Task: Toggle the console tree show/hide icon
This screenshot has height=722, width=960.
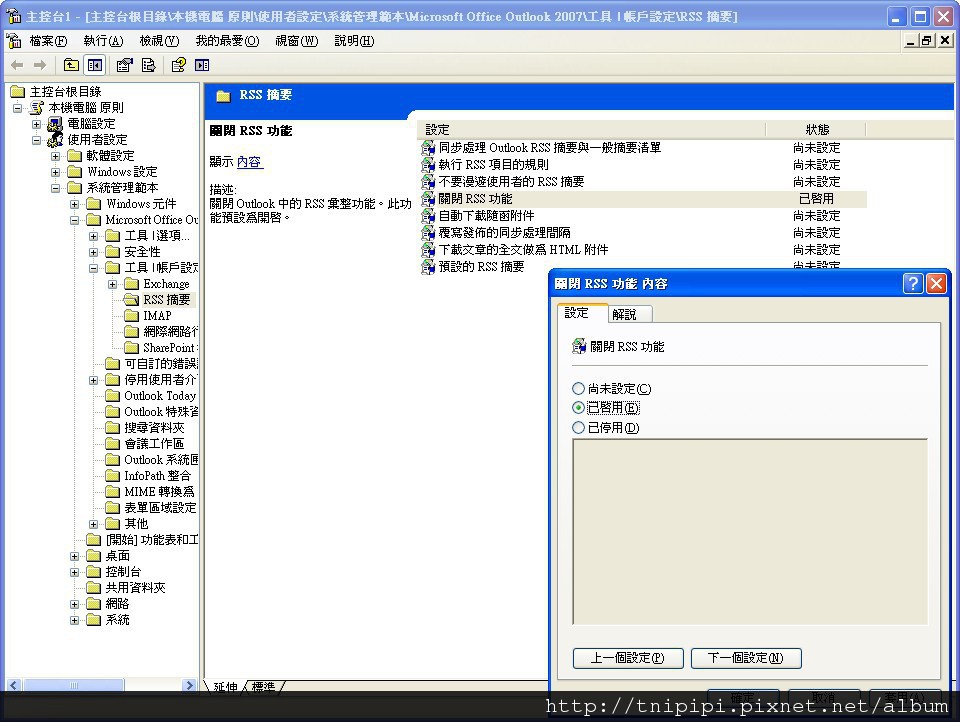Action: (95, 65)
